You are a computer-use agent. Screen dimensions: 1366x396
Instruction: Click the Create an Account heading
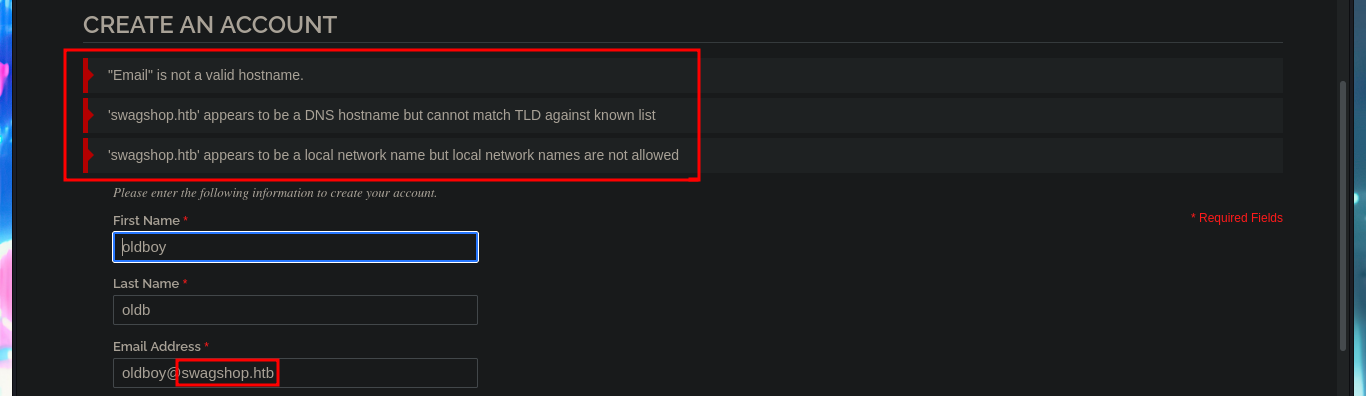(x=210, y=24)
